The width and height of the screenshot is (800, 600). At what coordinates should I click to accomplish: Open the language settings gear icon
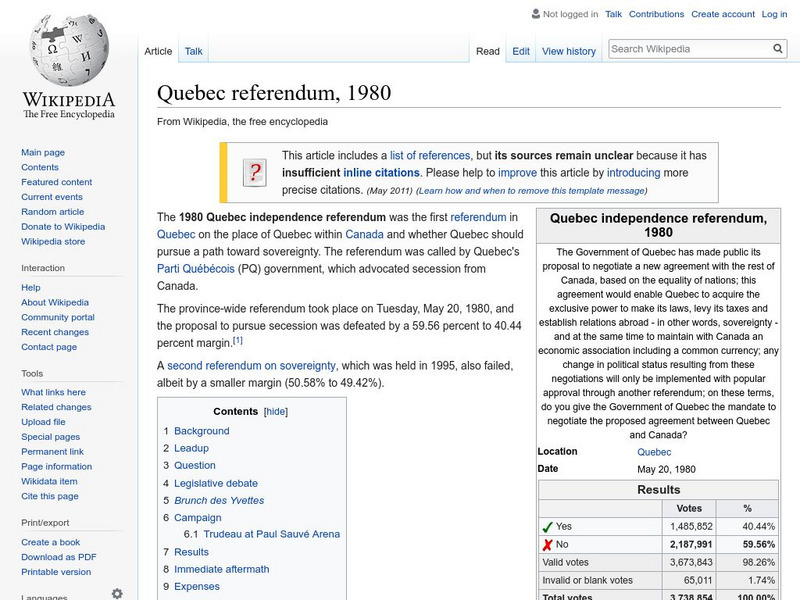[x=117, y=592]
